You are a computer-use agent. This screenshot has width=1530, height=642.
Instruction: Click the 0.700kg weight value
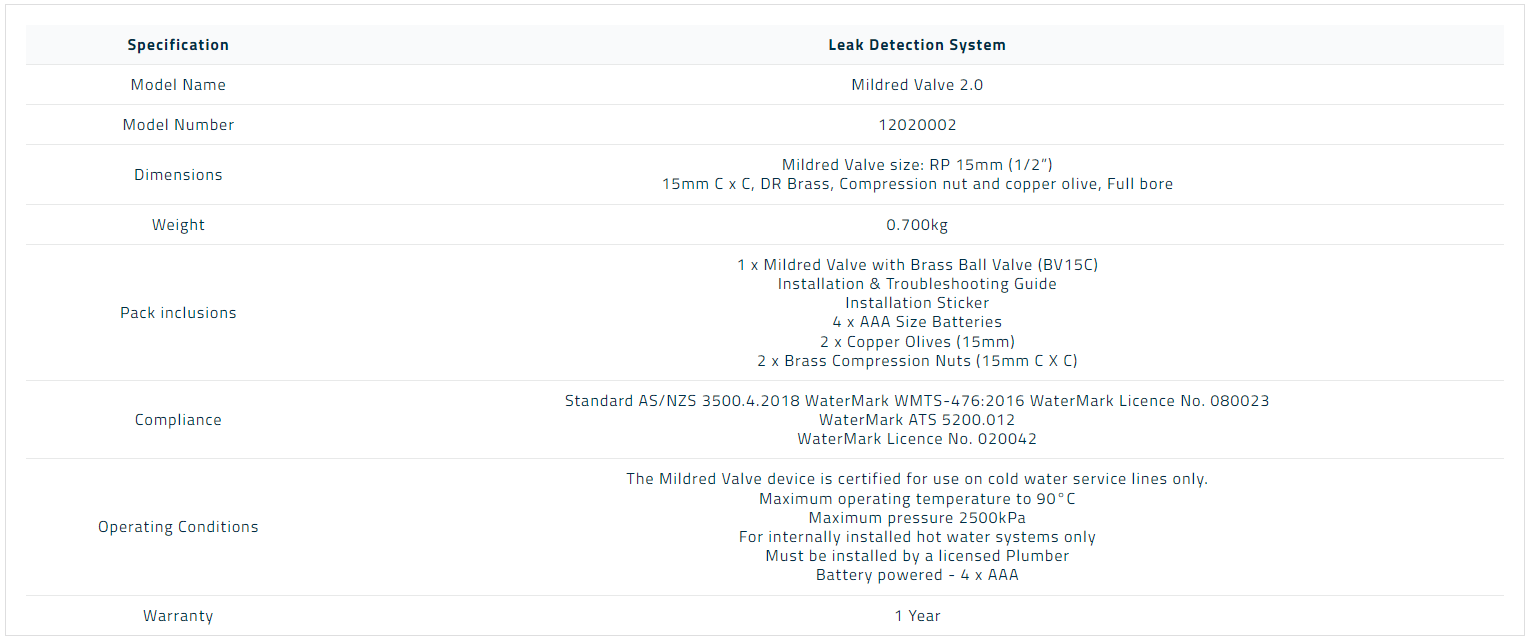pos(917,225)
